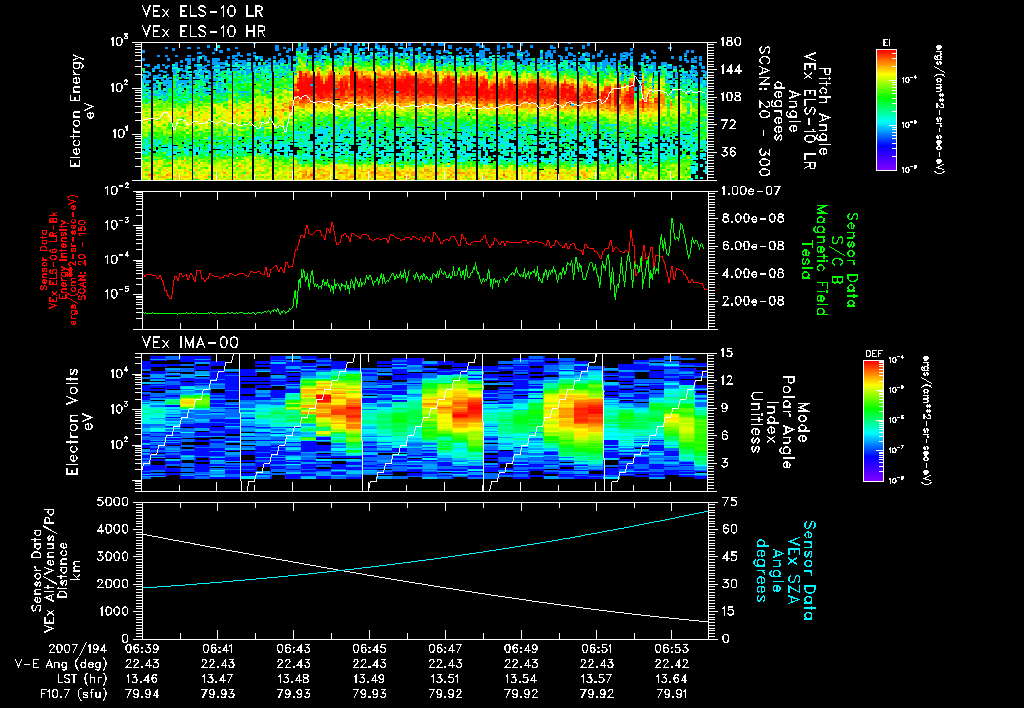1024x708 pixels.
Task: Click the polar angle index tick 12
Action: click(x=729, y=381)
